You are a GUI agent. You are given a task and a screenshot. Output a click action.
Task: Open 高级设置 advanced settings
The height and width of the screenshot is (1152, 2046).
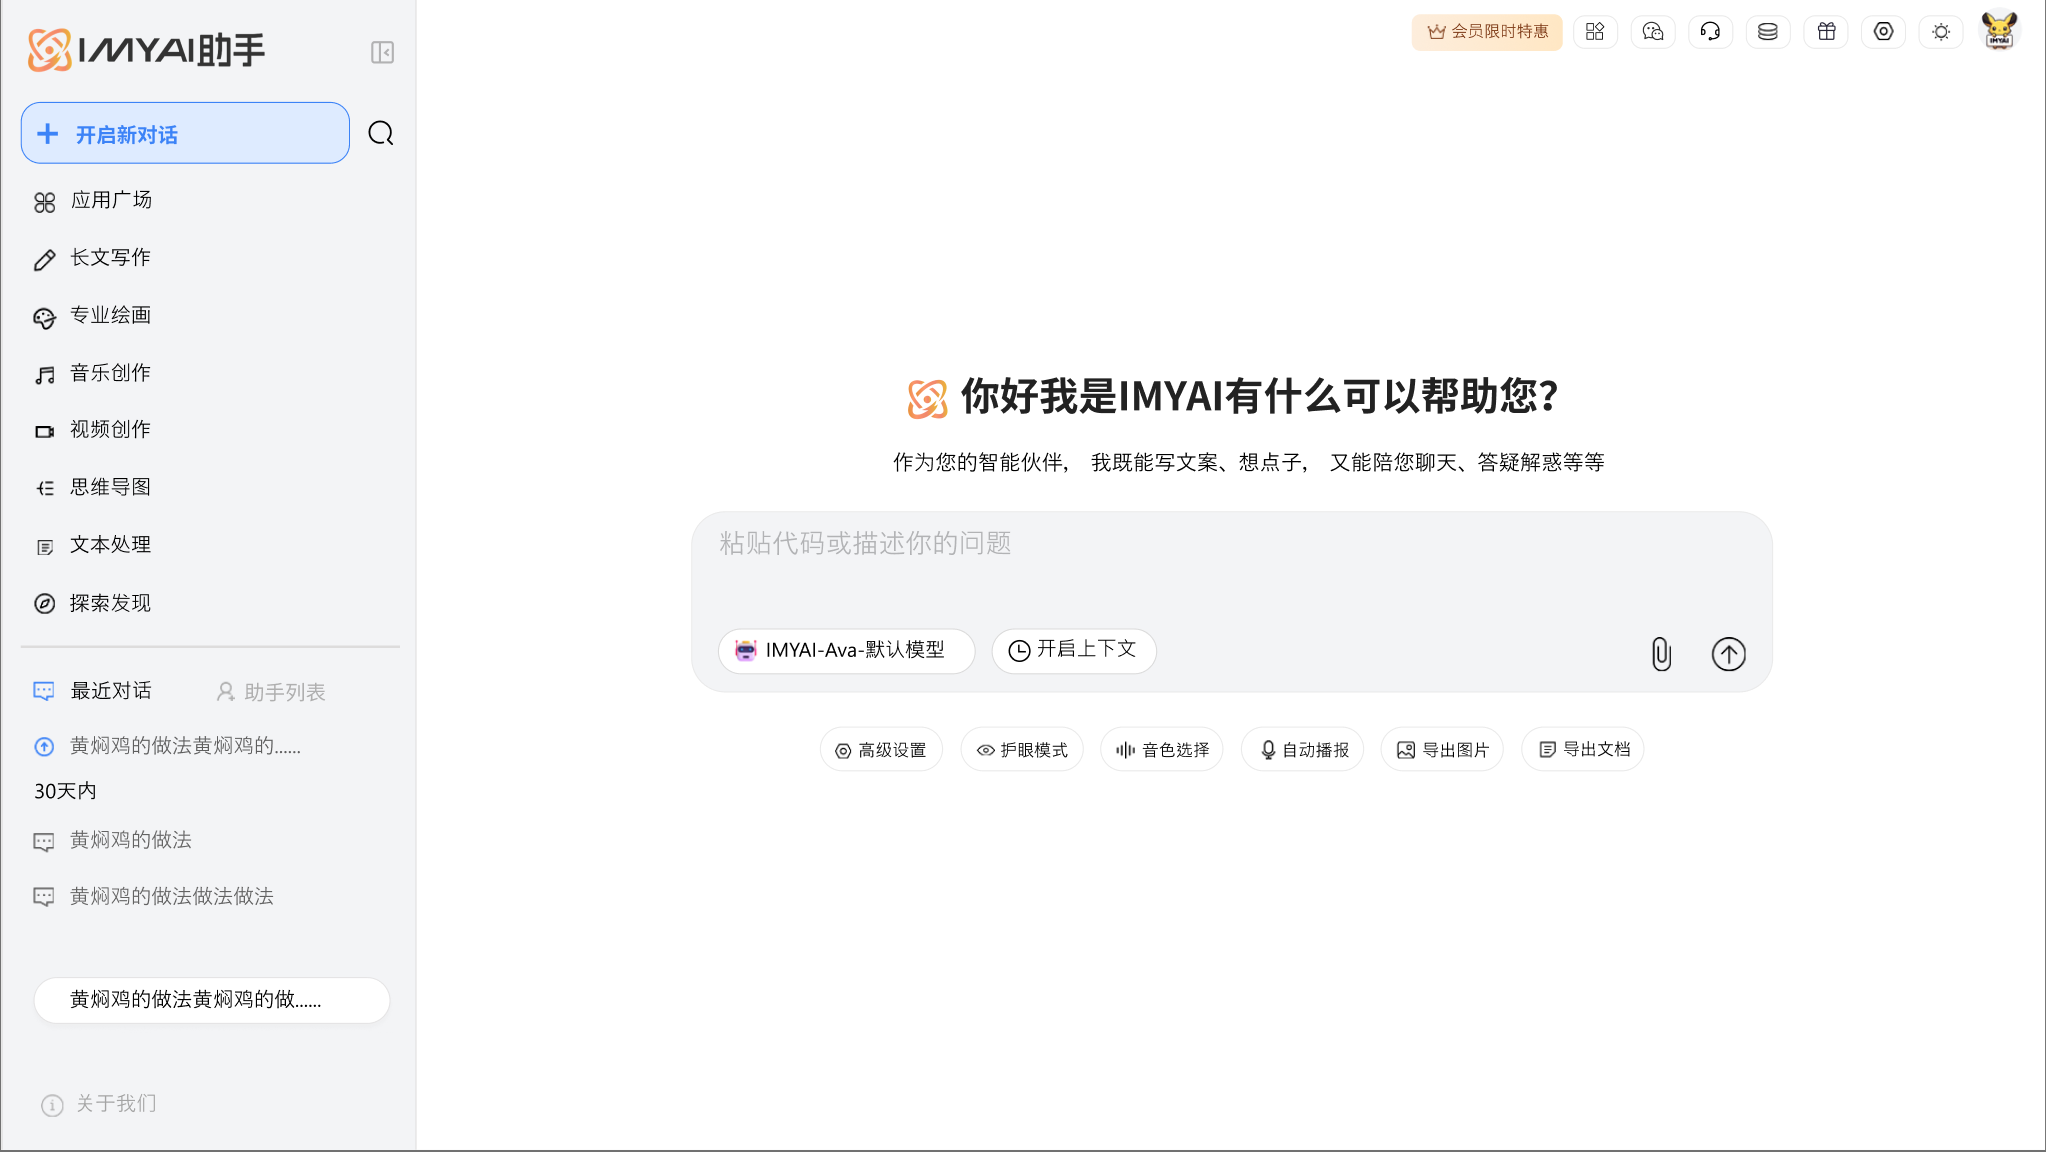pos(881,750)
